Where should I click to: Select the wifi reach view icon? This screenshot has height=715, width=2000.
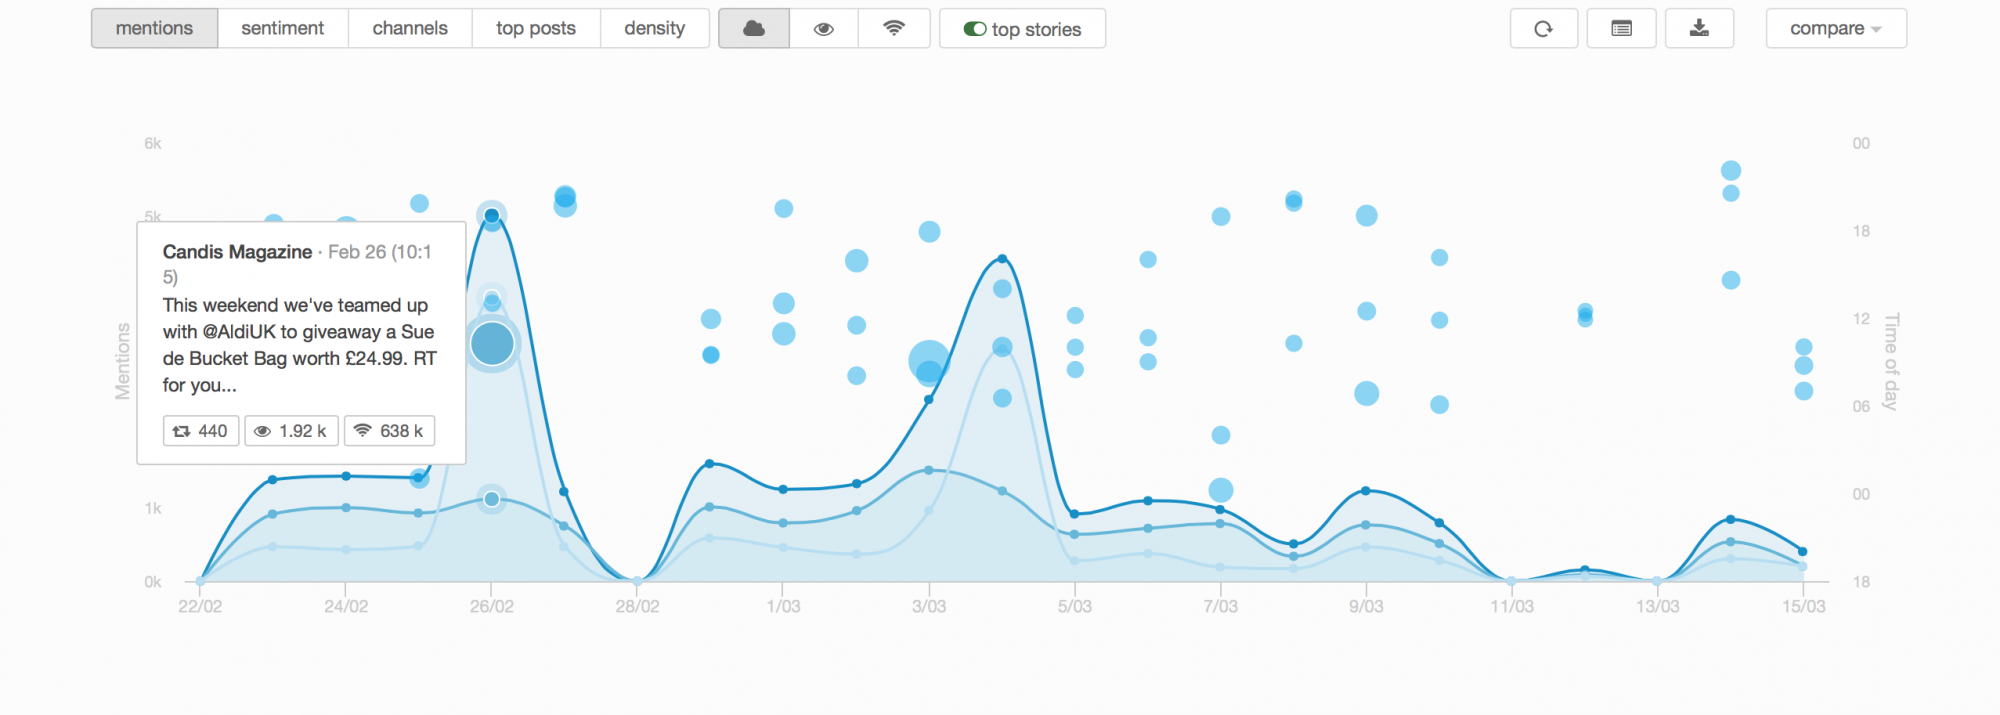coord(894,29)
